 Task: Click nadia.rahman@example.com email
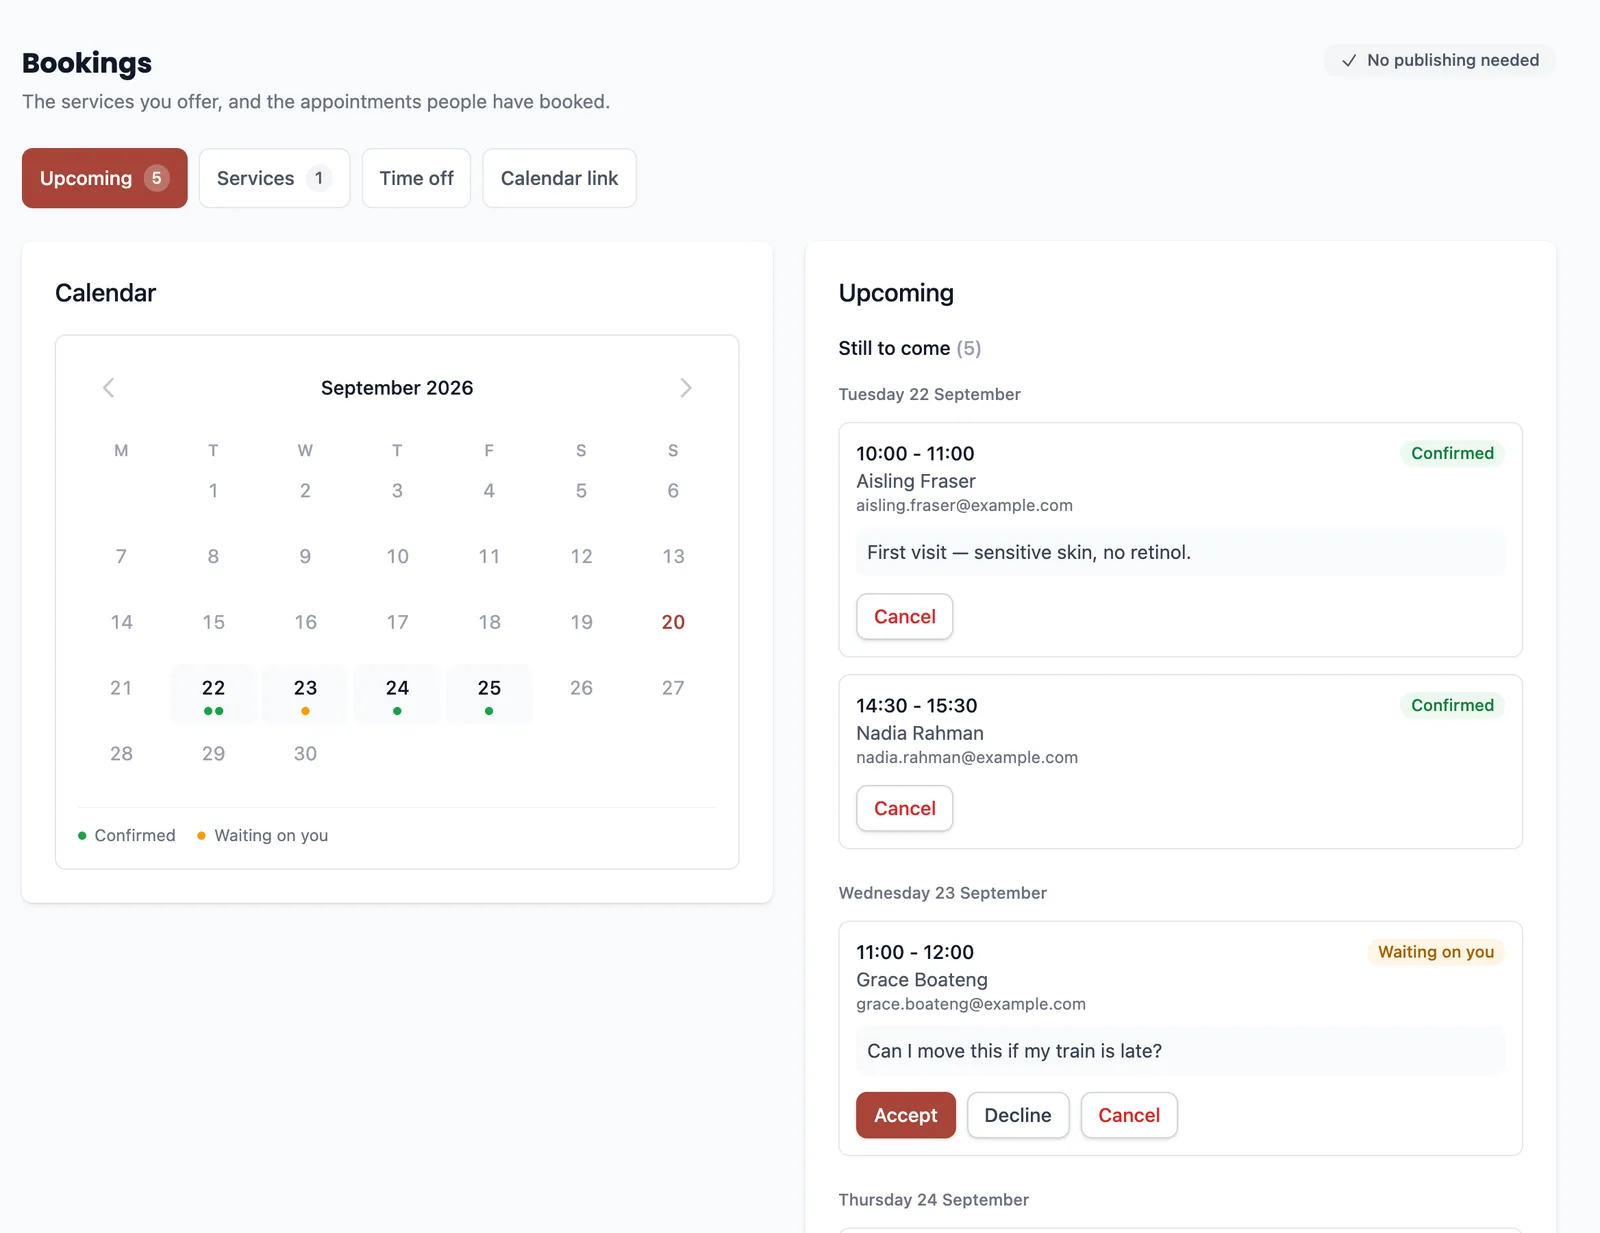point(967,758)
